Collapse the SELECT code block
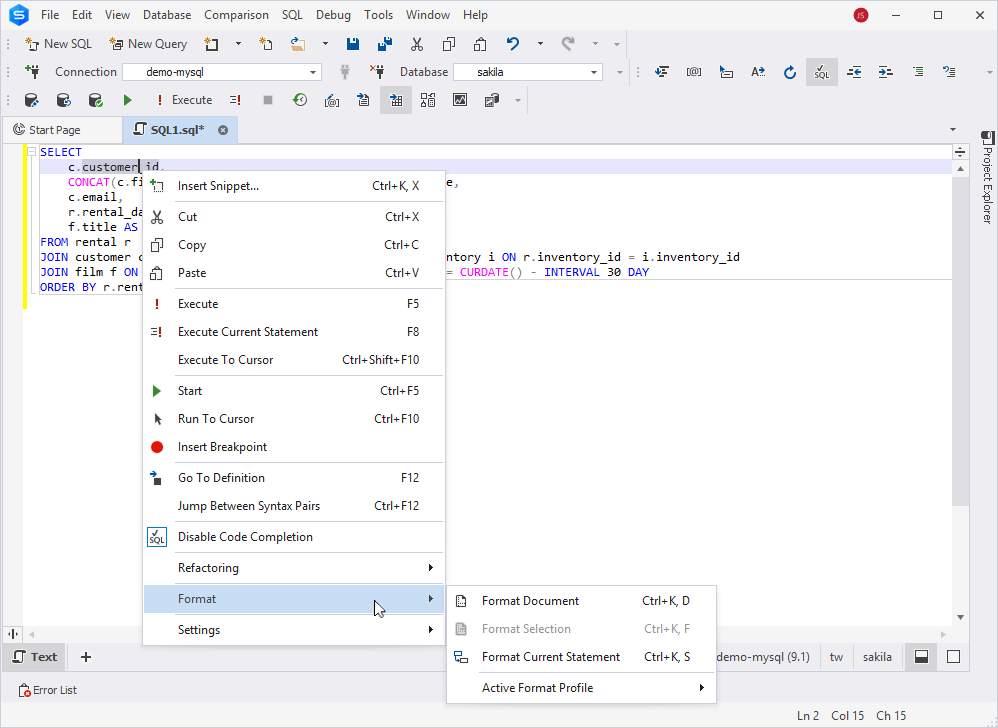Image resolution: width=998 pixels, height=728 pixels. pos(31,151)
